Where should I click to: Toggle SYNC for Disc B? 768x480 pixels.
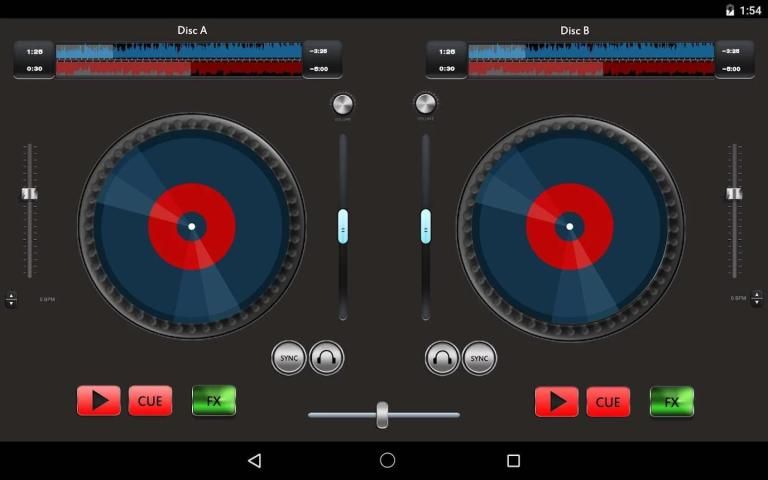click(x=479, y=357)
